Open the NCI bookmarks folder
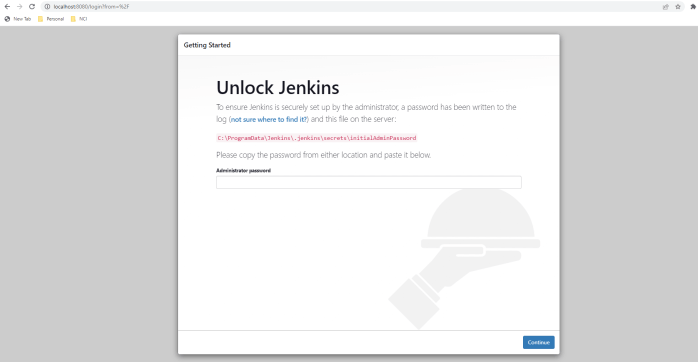The width and height of the screenshot is (698, 362). tap(79, 19)
